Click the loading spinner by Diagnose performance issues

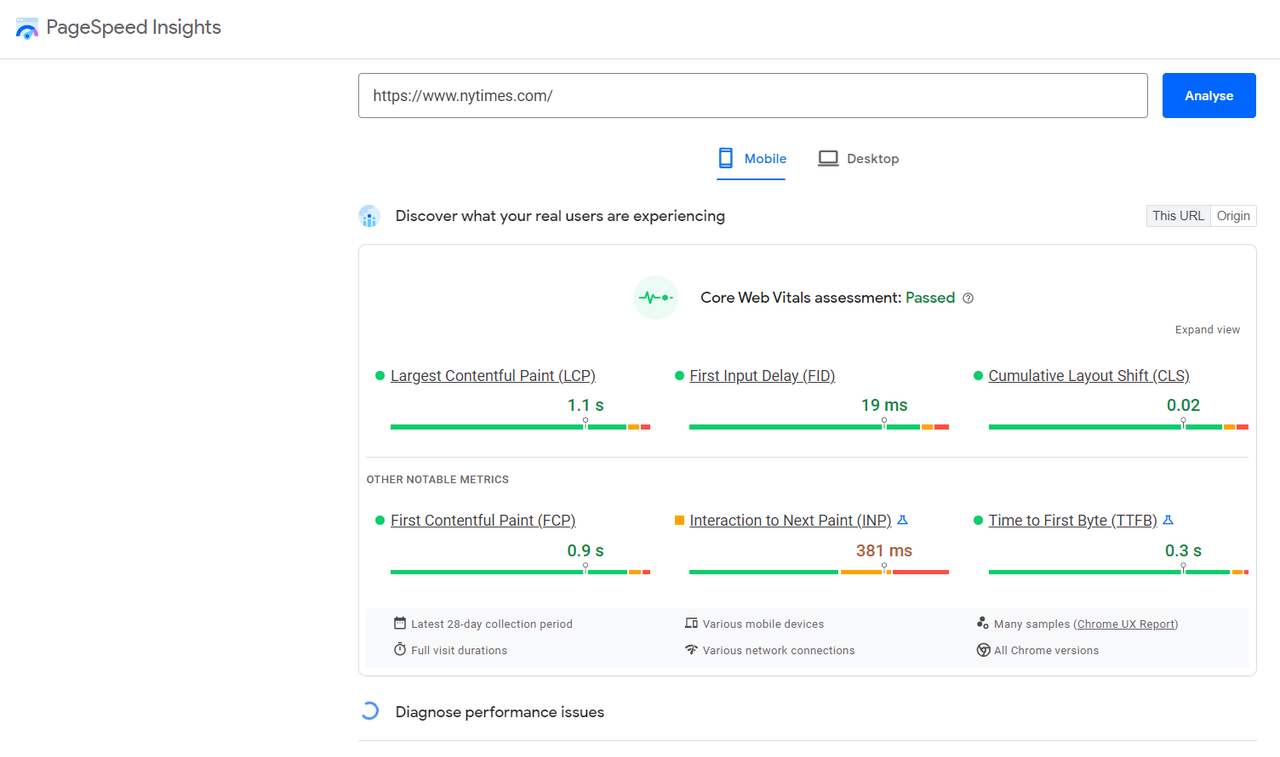pos(370,712)
